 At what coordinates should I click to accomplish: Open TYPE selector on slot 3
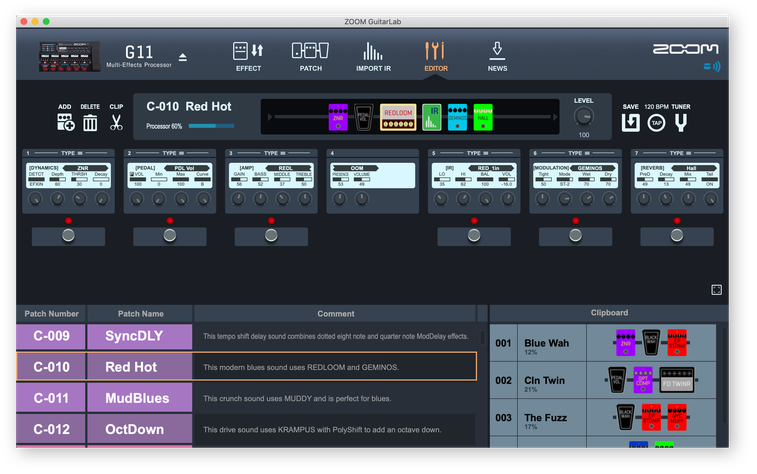[x=274, y=153]
